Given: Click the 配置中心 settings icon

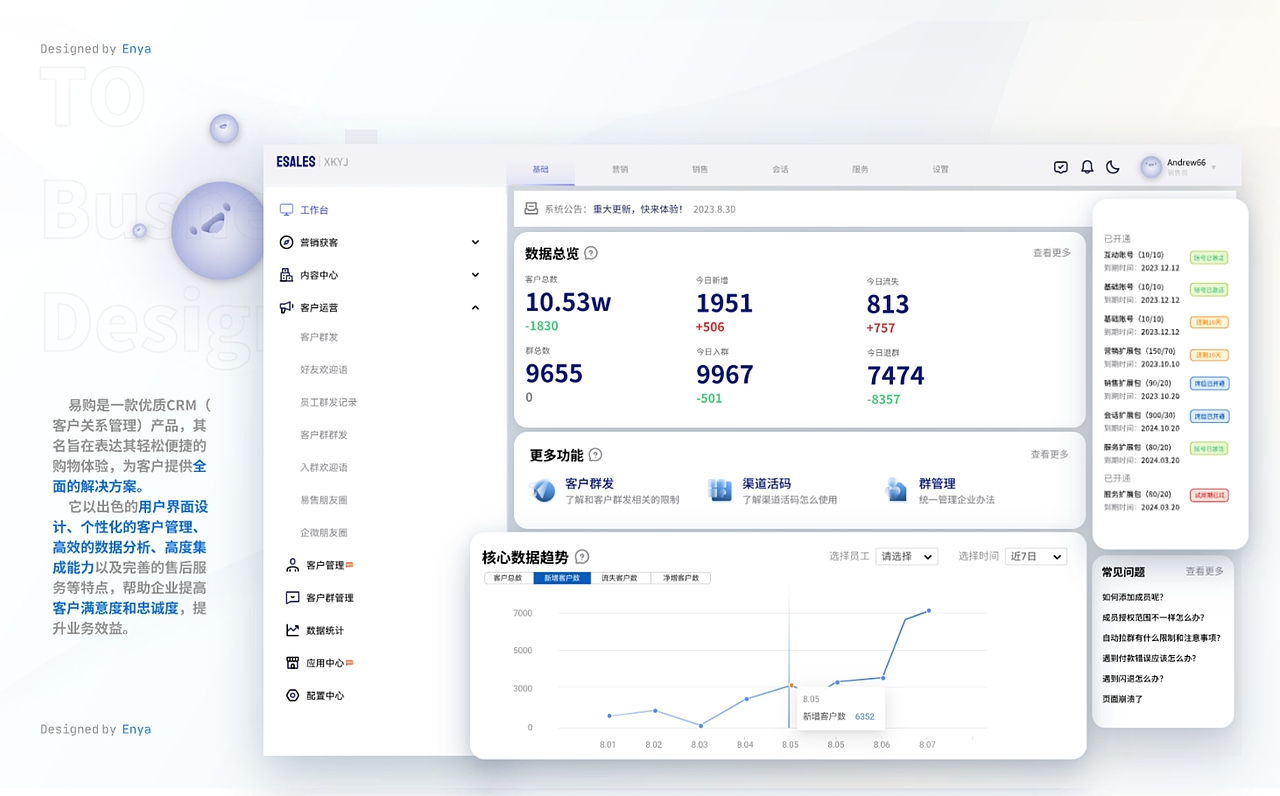Looking at the screenshot, I should pos(292,695).
